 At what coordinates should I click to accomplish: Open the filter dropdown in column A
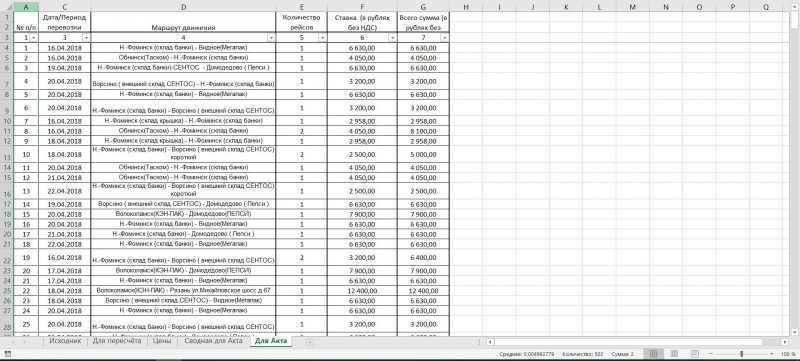(x=34, y=38)
